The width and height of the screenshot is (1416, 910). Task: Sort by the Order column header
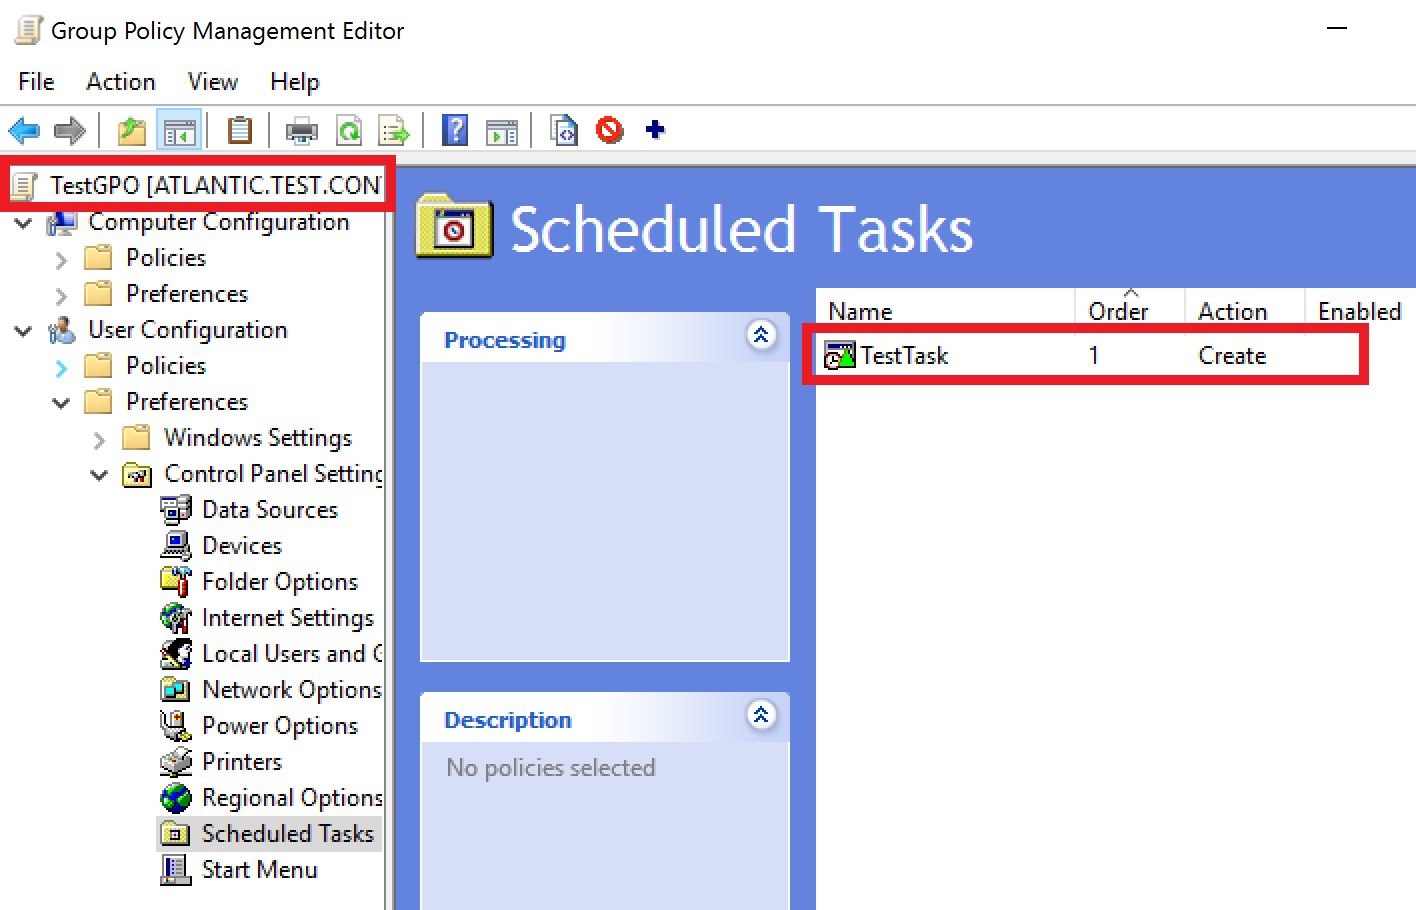coord(1130,311)
